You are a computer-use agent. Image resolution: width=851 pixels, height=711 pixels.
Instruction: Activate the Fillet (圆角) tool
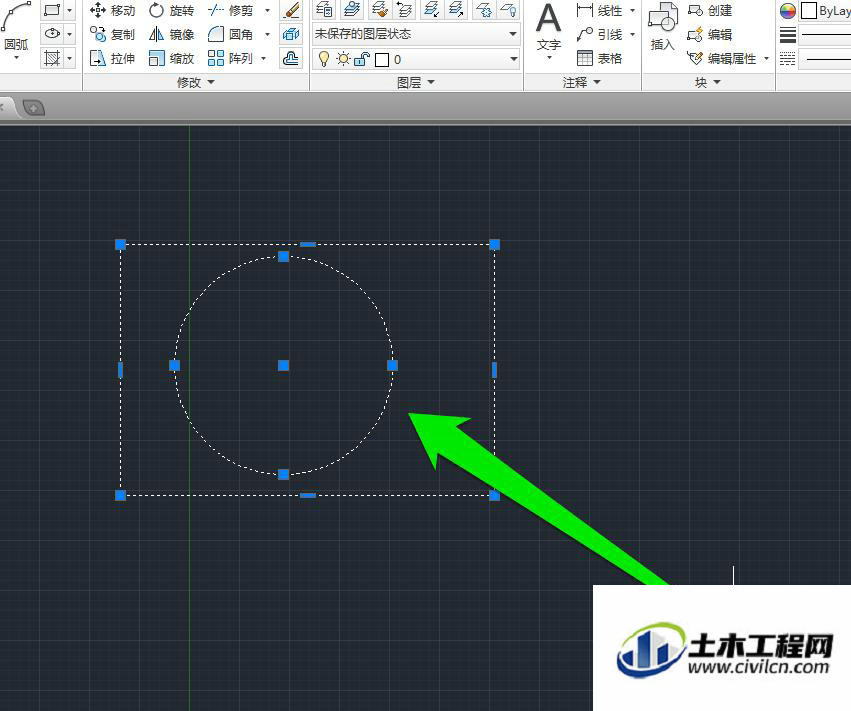coord(231,34)
